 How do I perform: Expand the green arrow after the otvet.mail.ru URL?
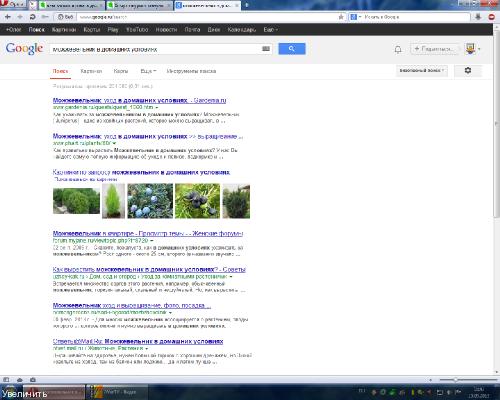[x=147, y=349]
